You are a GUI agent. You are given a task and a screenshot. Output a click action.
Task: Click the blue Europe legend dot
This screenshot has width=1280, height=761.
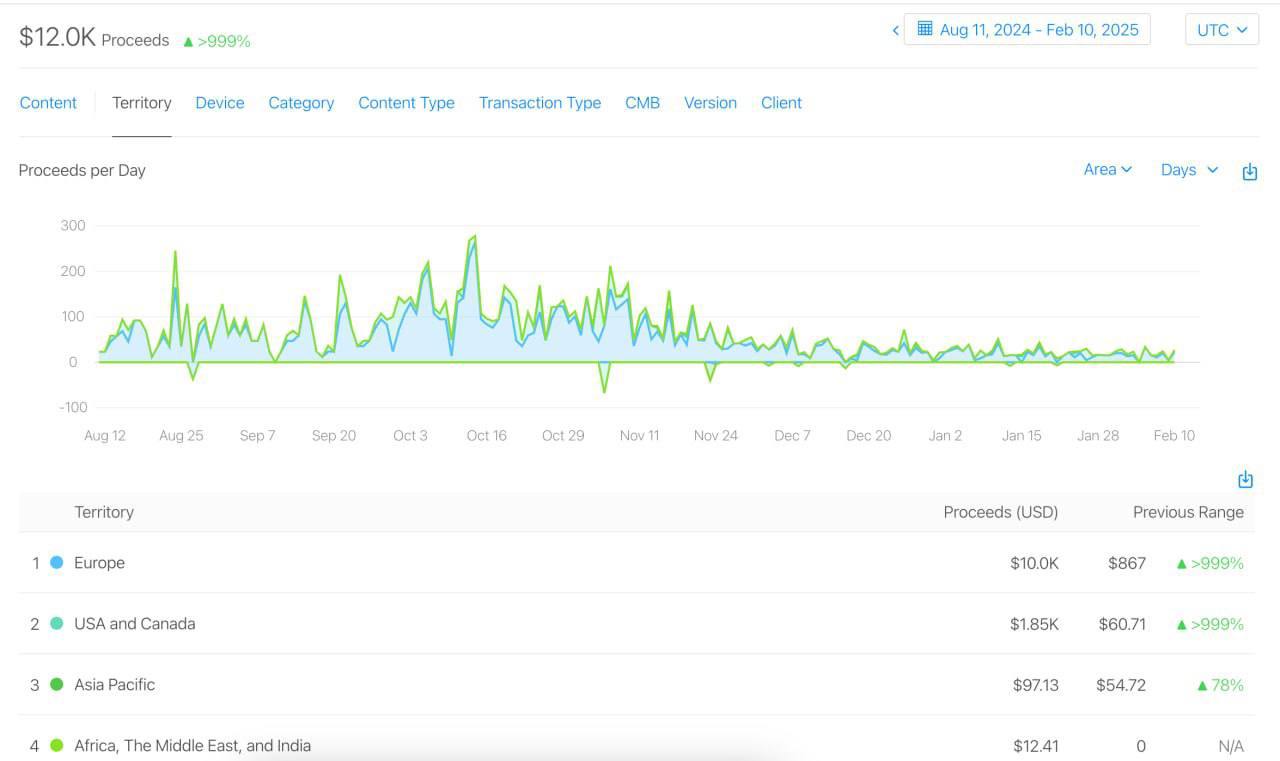pyautogui.click(x=58, y=562)
